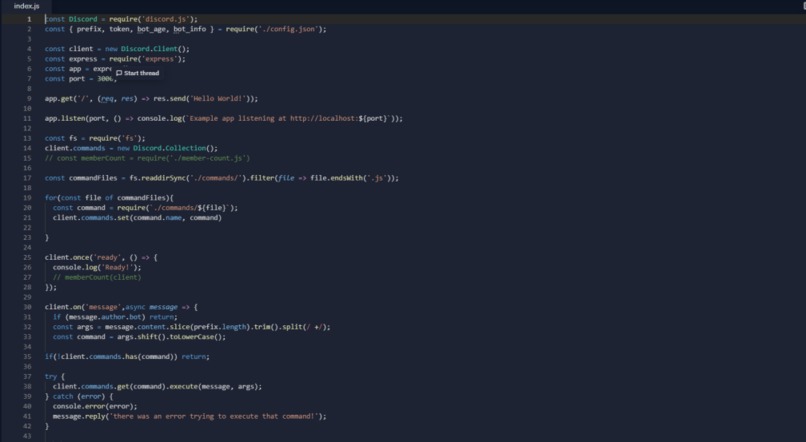Click the 'const fs = require('fs')' line

click(x=95, y=138)
